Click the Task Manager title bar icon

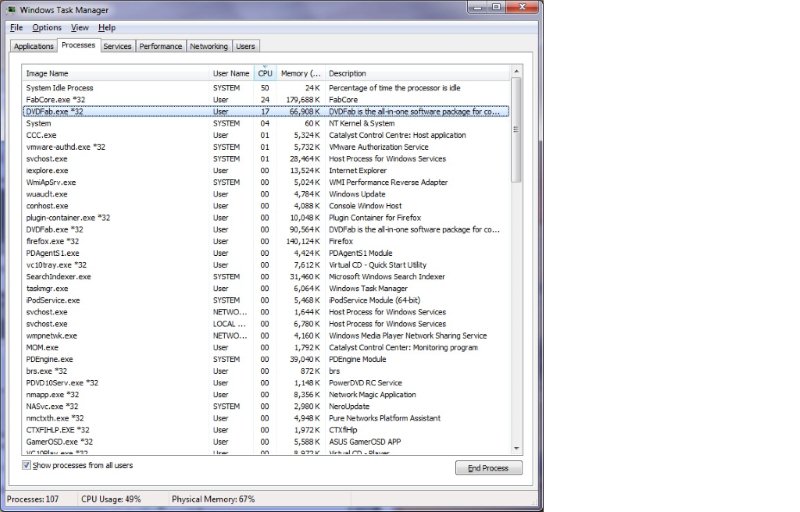click(x=12, y=9)
